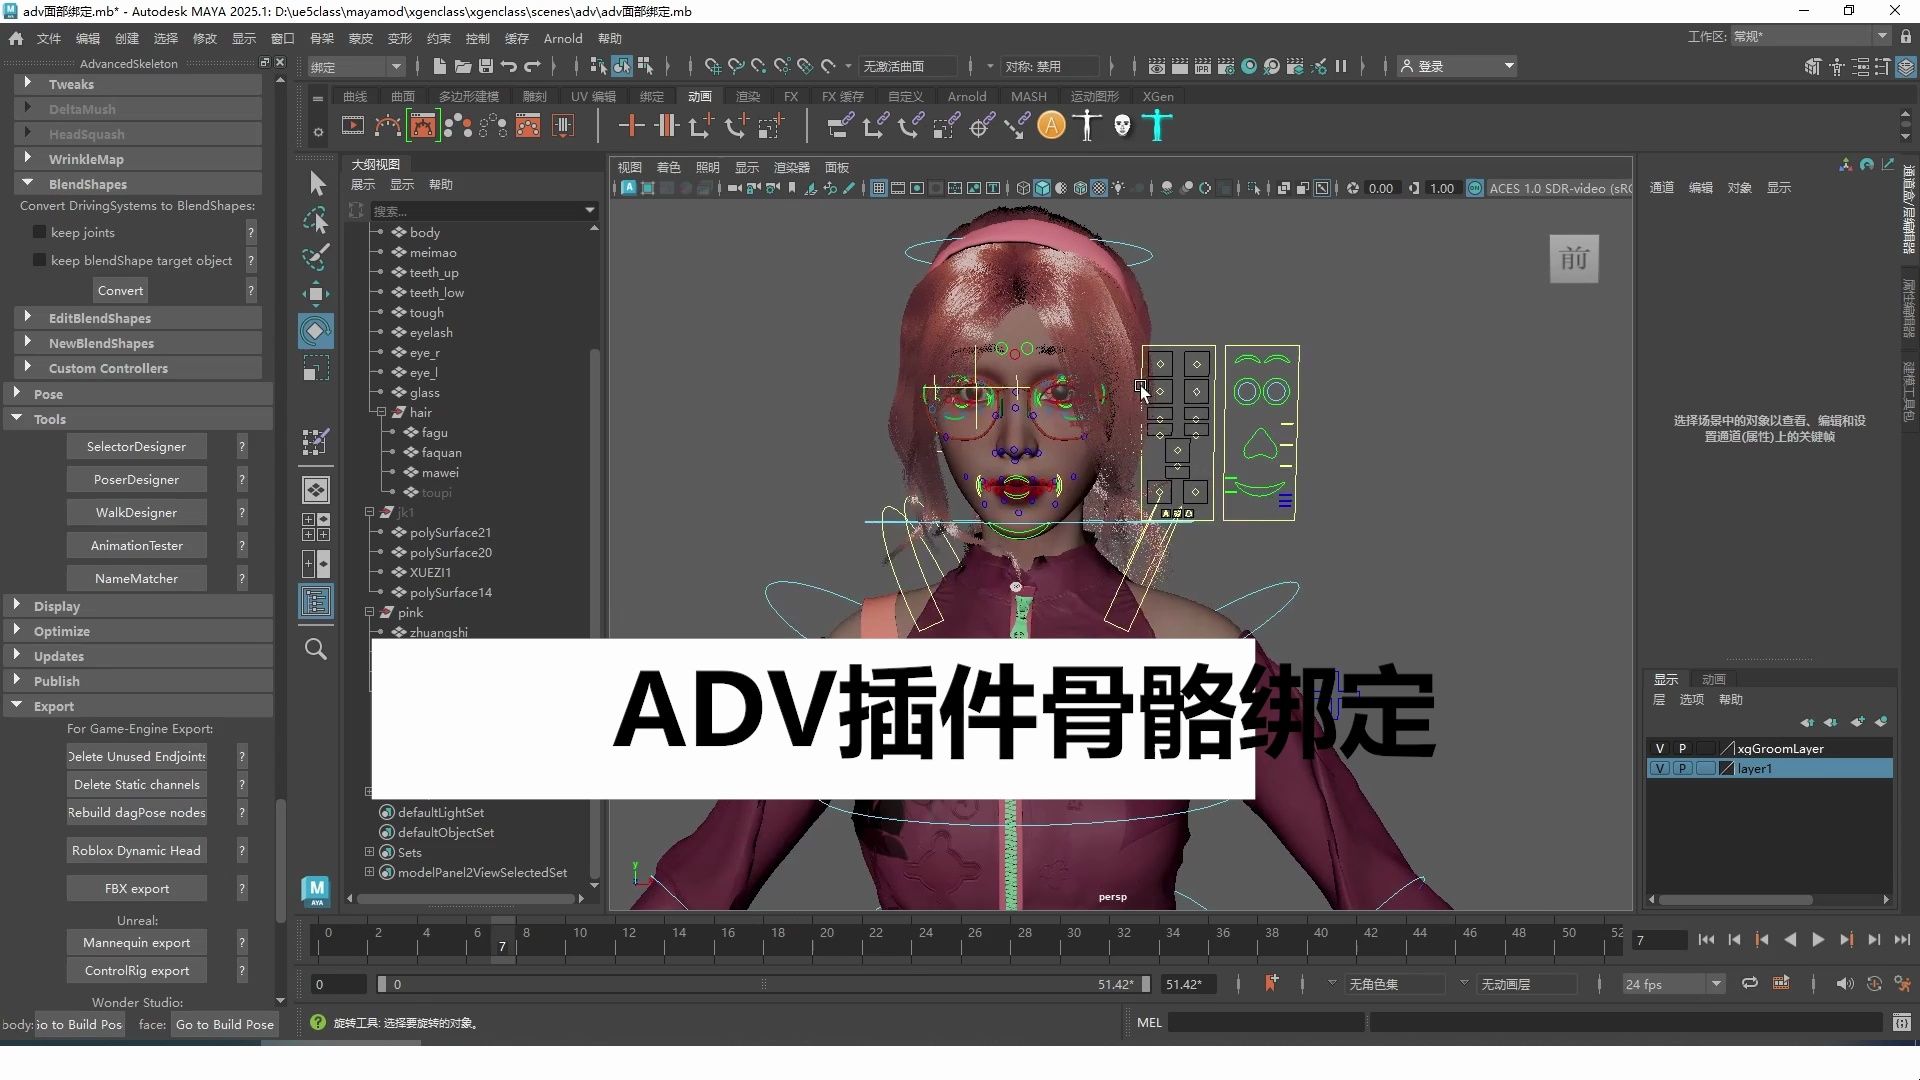Toggle P playback of xgGroomLayer
The height and width of the screenshot is (1080, 1920).
click(x=1682, y=748)
